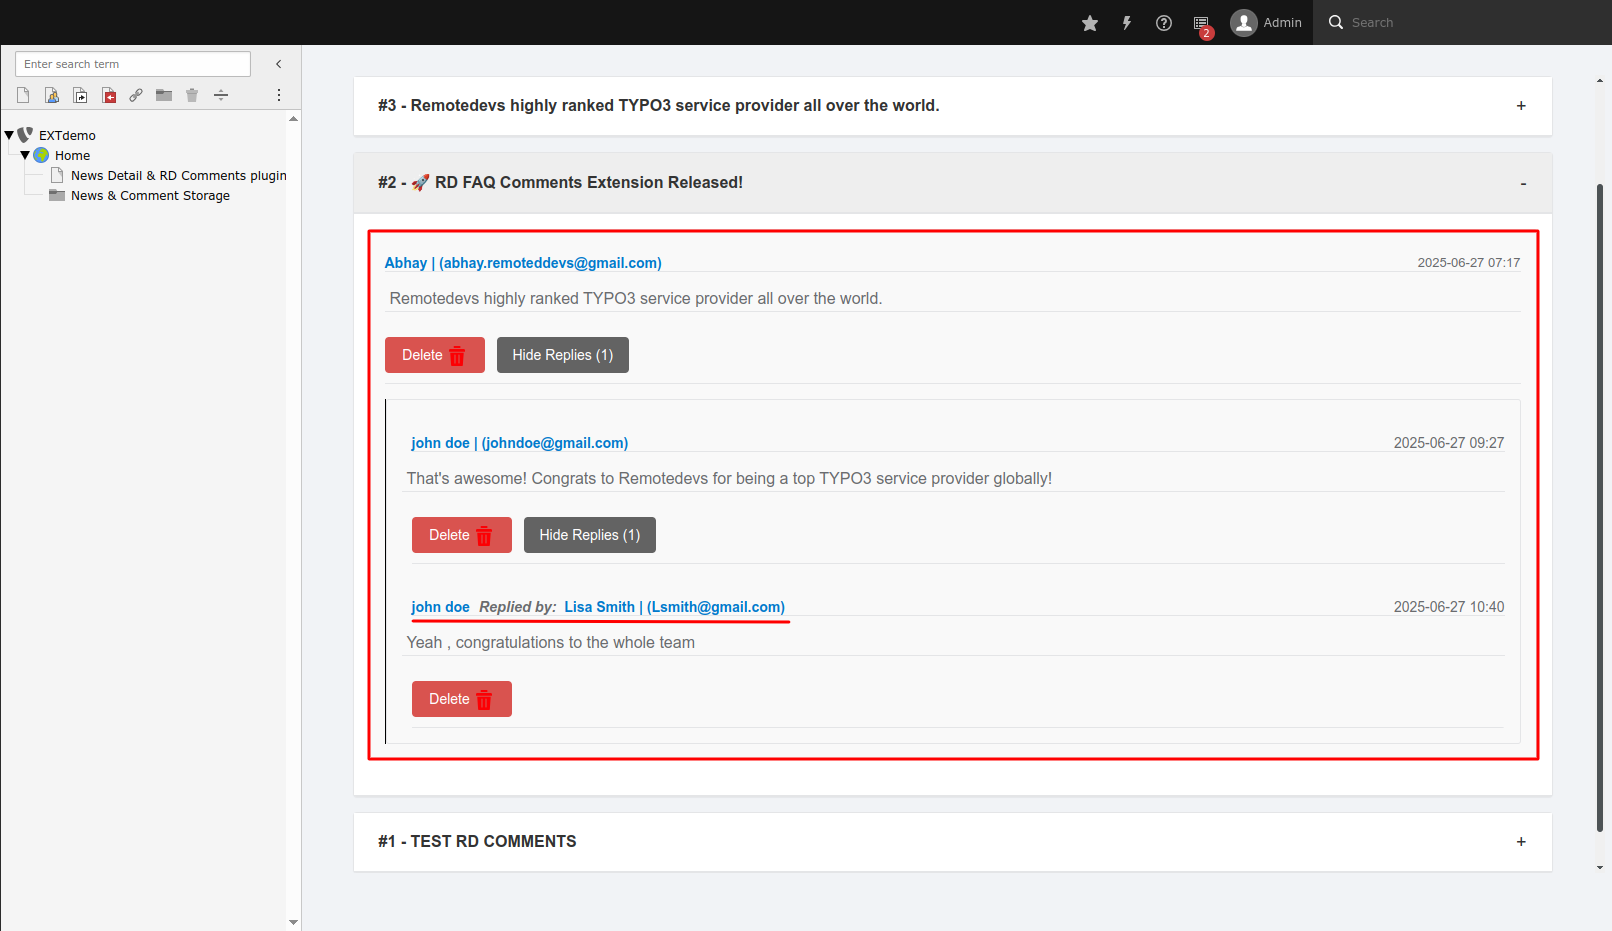Open notifications icon showing badge 2
Screen dimensions: 1612x931
coord(1200,22)
